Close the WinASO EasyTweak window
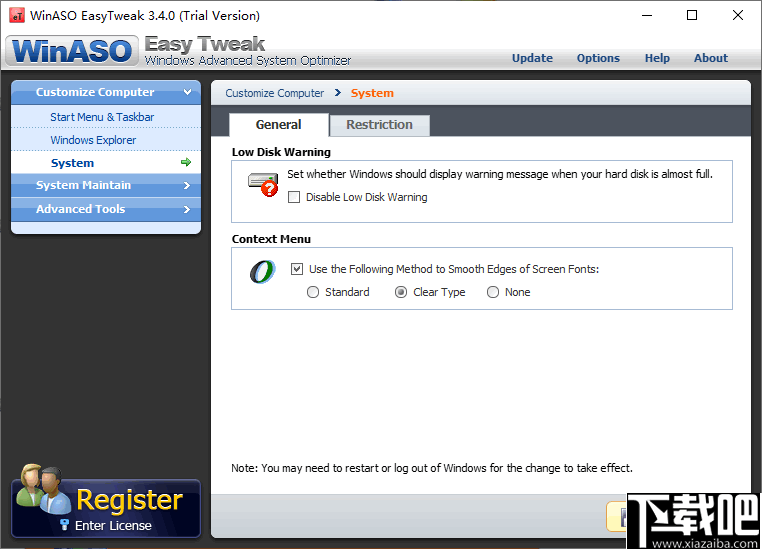 point(738,16)
